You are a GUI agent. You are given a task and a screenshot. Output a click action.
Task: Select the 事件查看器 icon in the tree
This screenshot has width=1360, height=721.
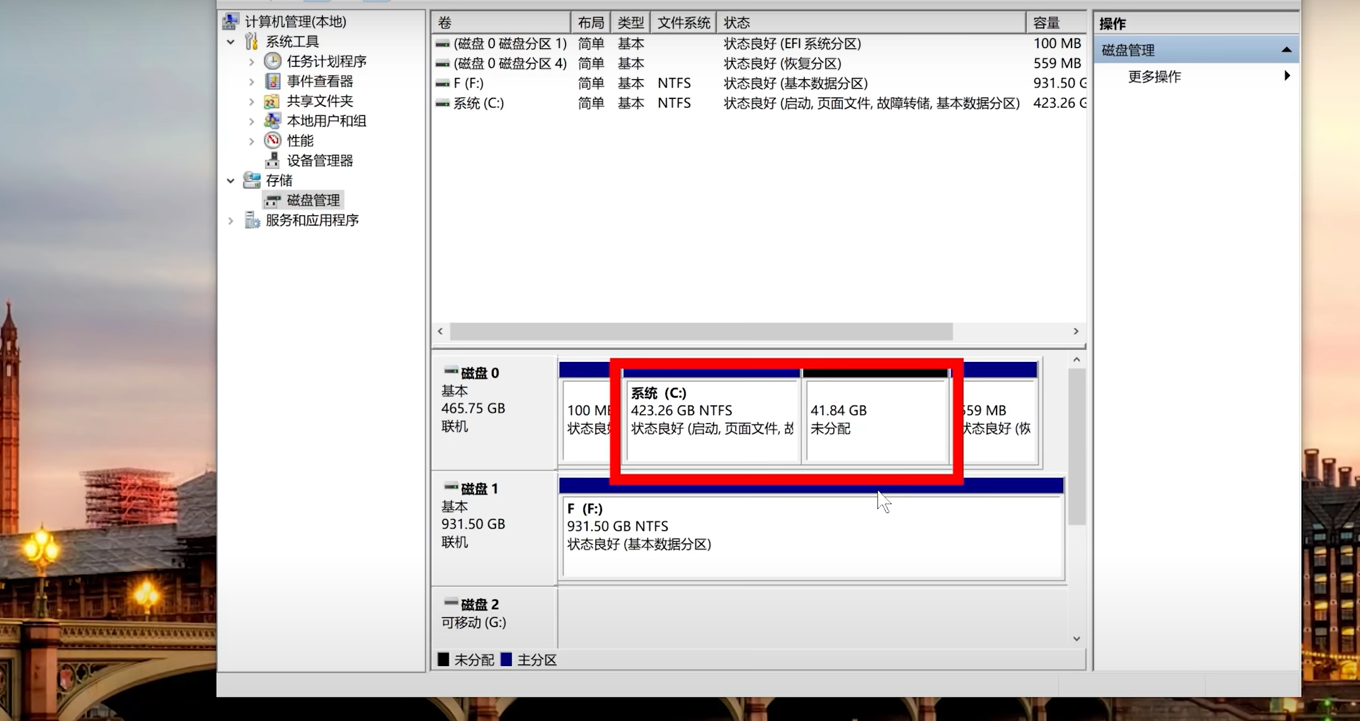pyautogui.click(x=272, y=81)
